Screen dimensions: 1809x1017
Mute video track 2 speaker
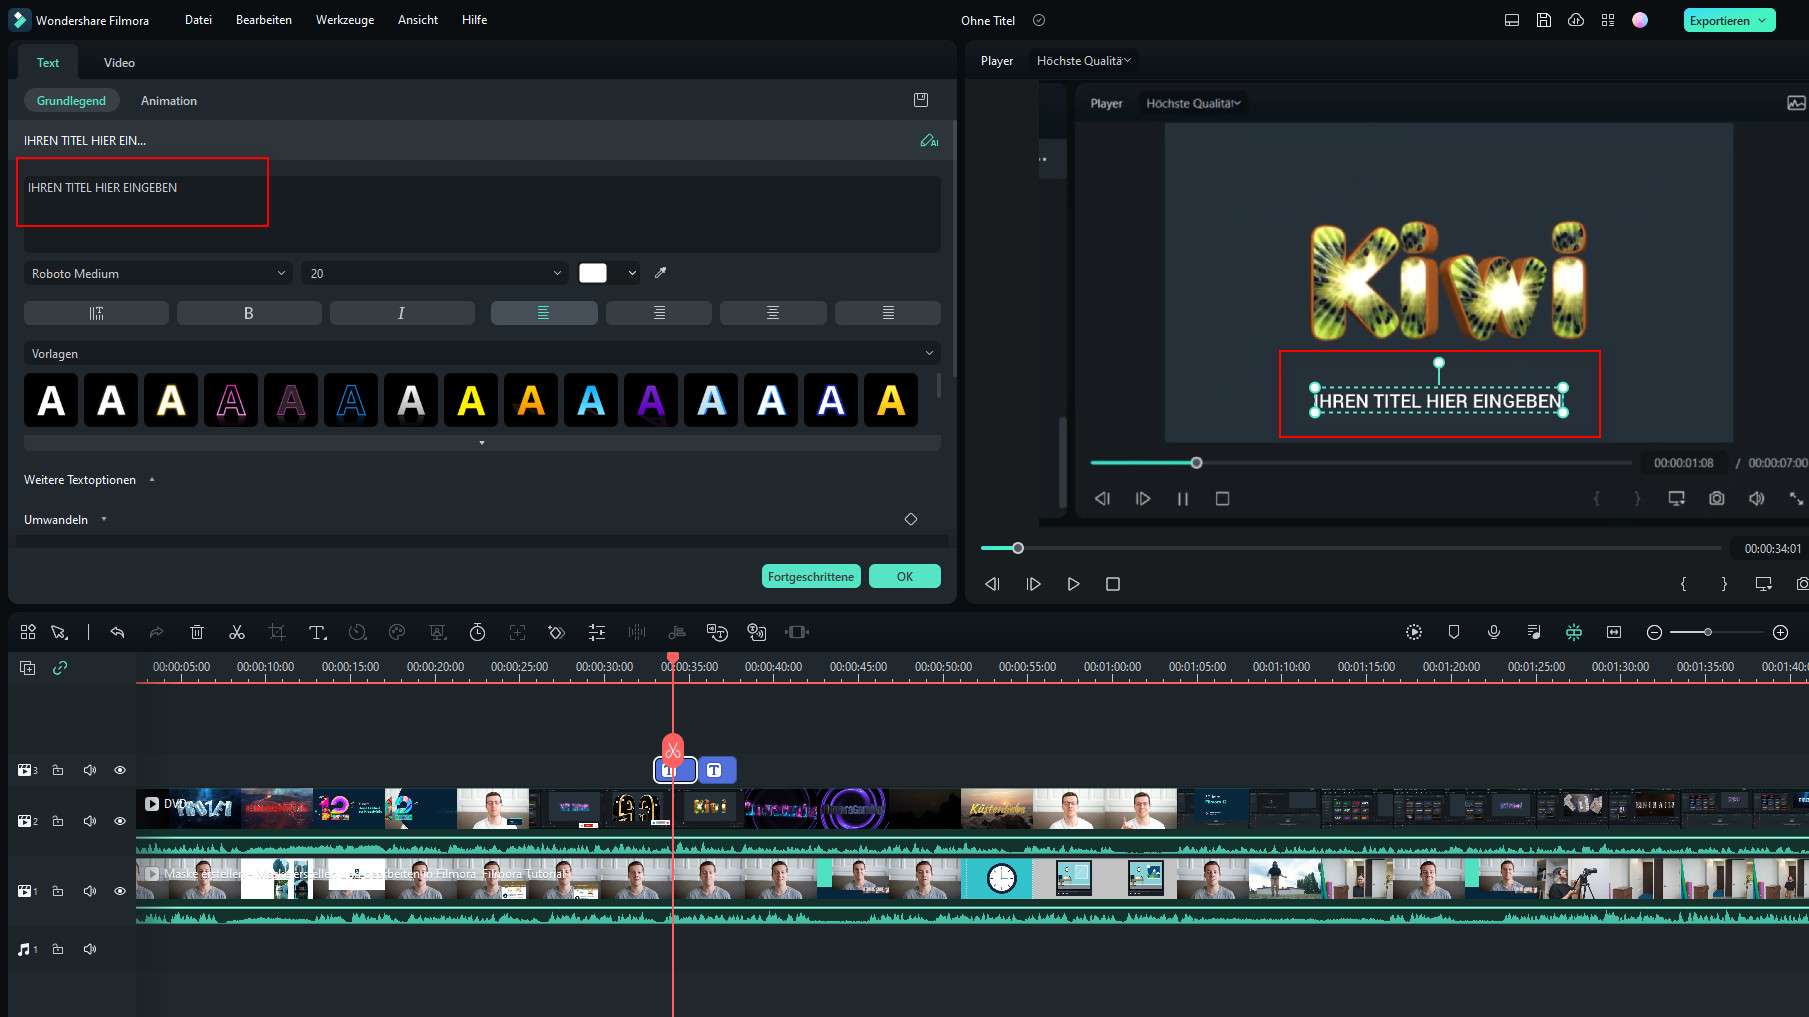90,821
